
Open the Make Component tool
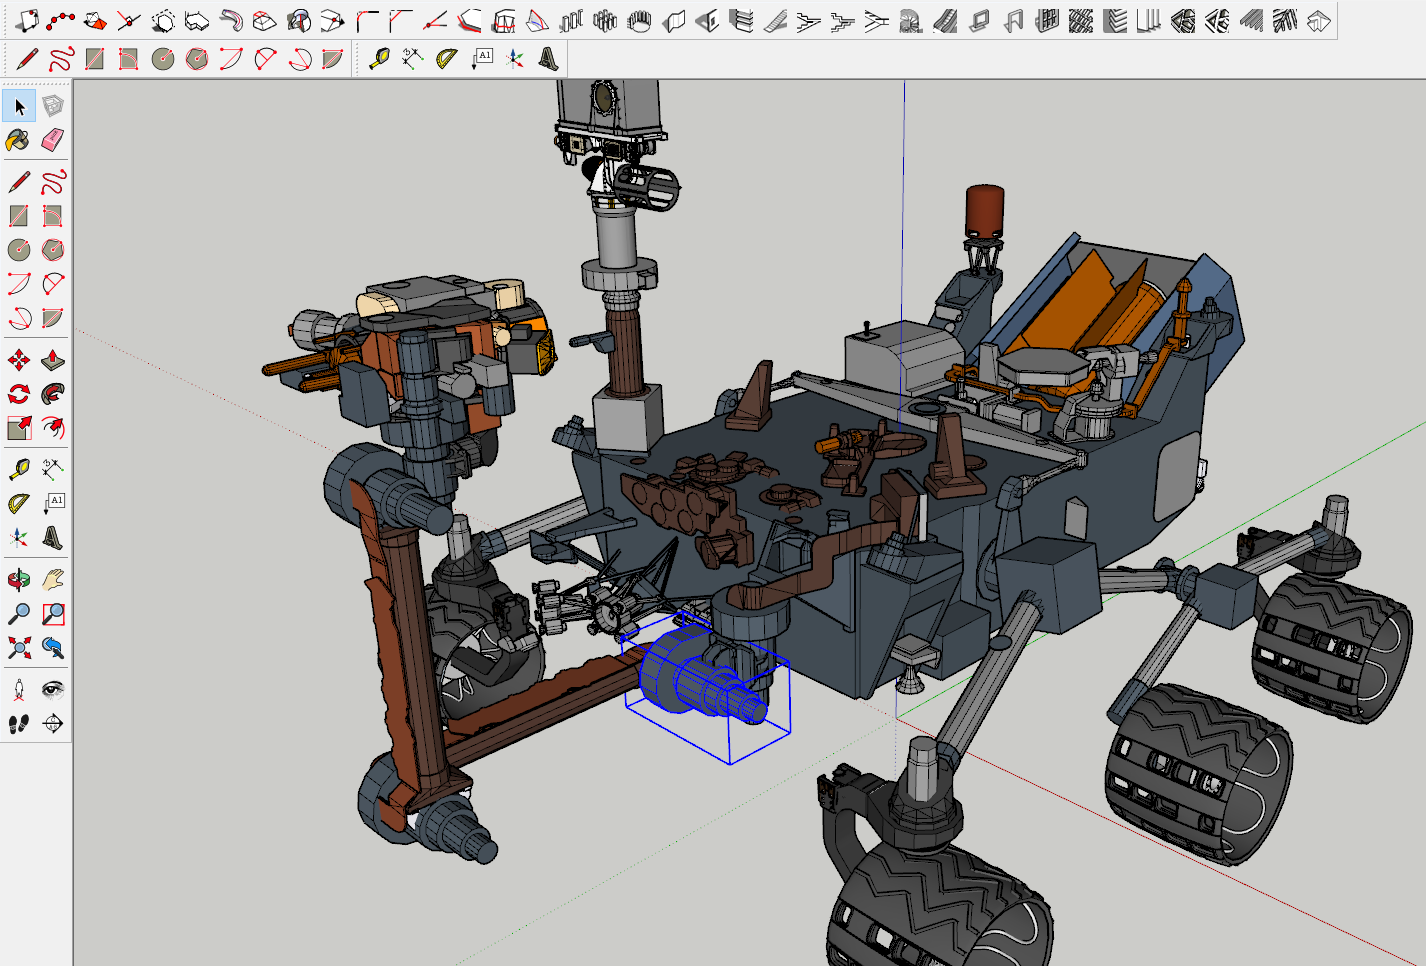(53, 106)
